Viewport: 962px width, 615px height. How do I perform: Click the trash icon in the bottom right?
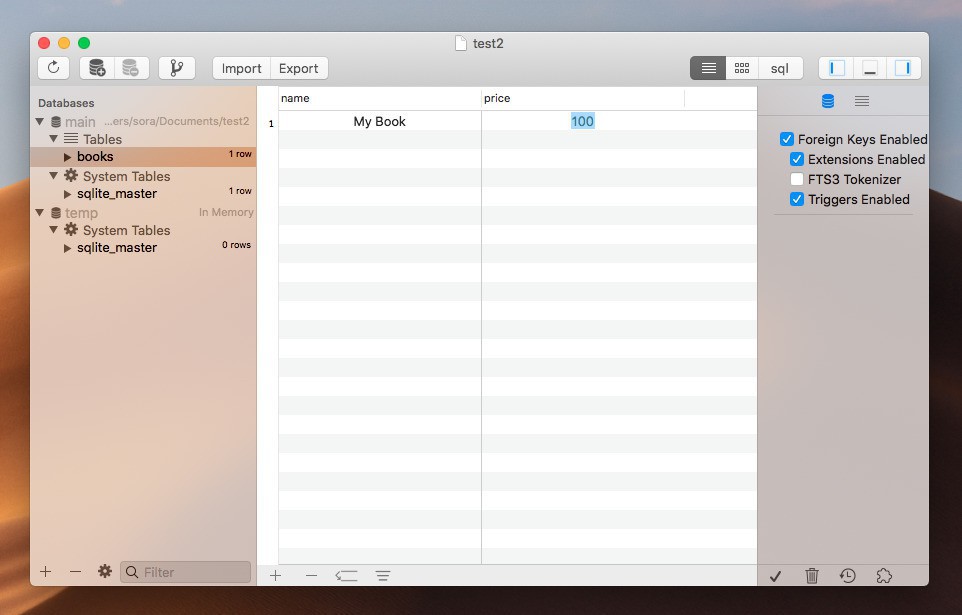coord(812,575)
